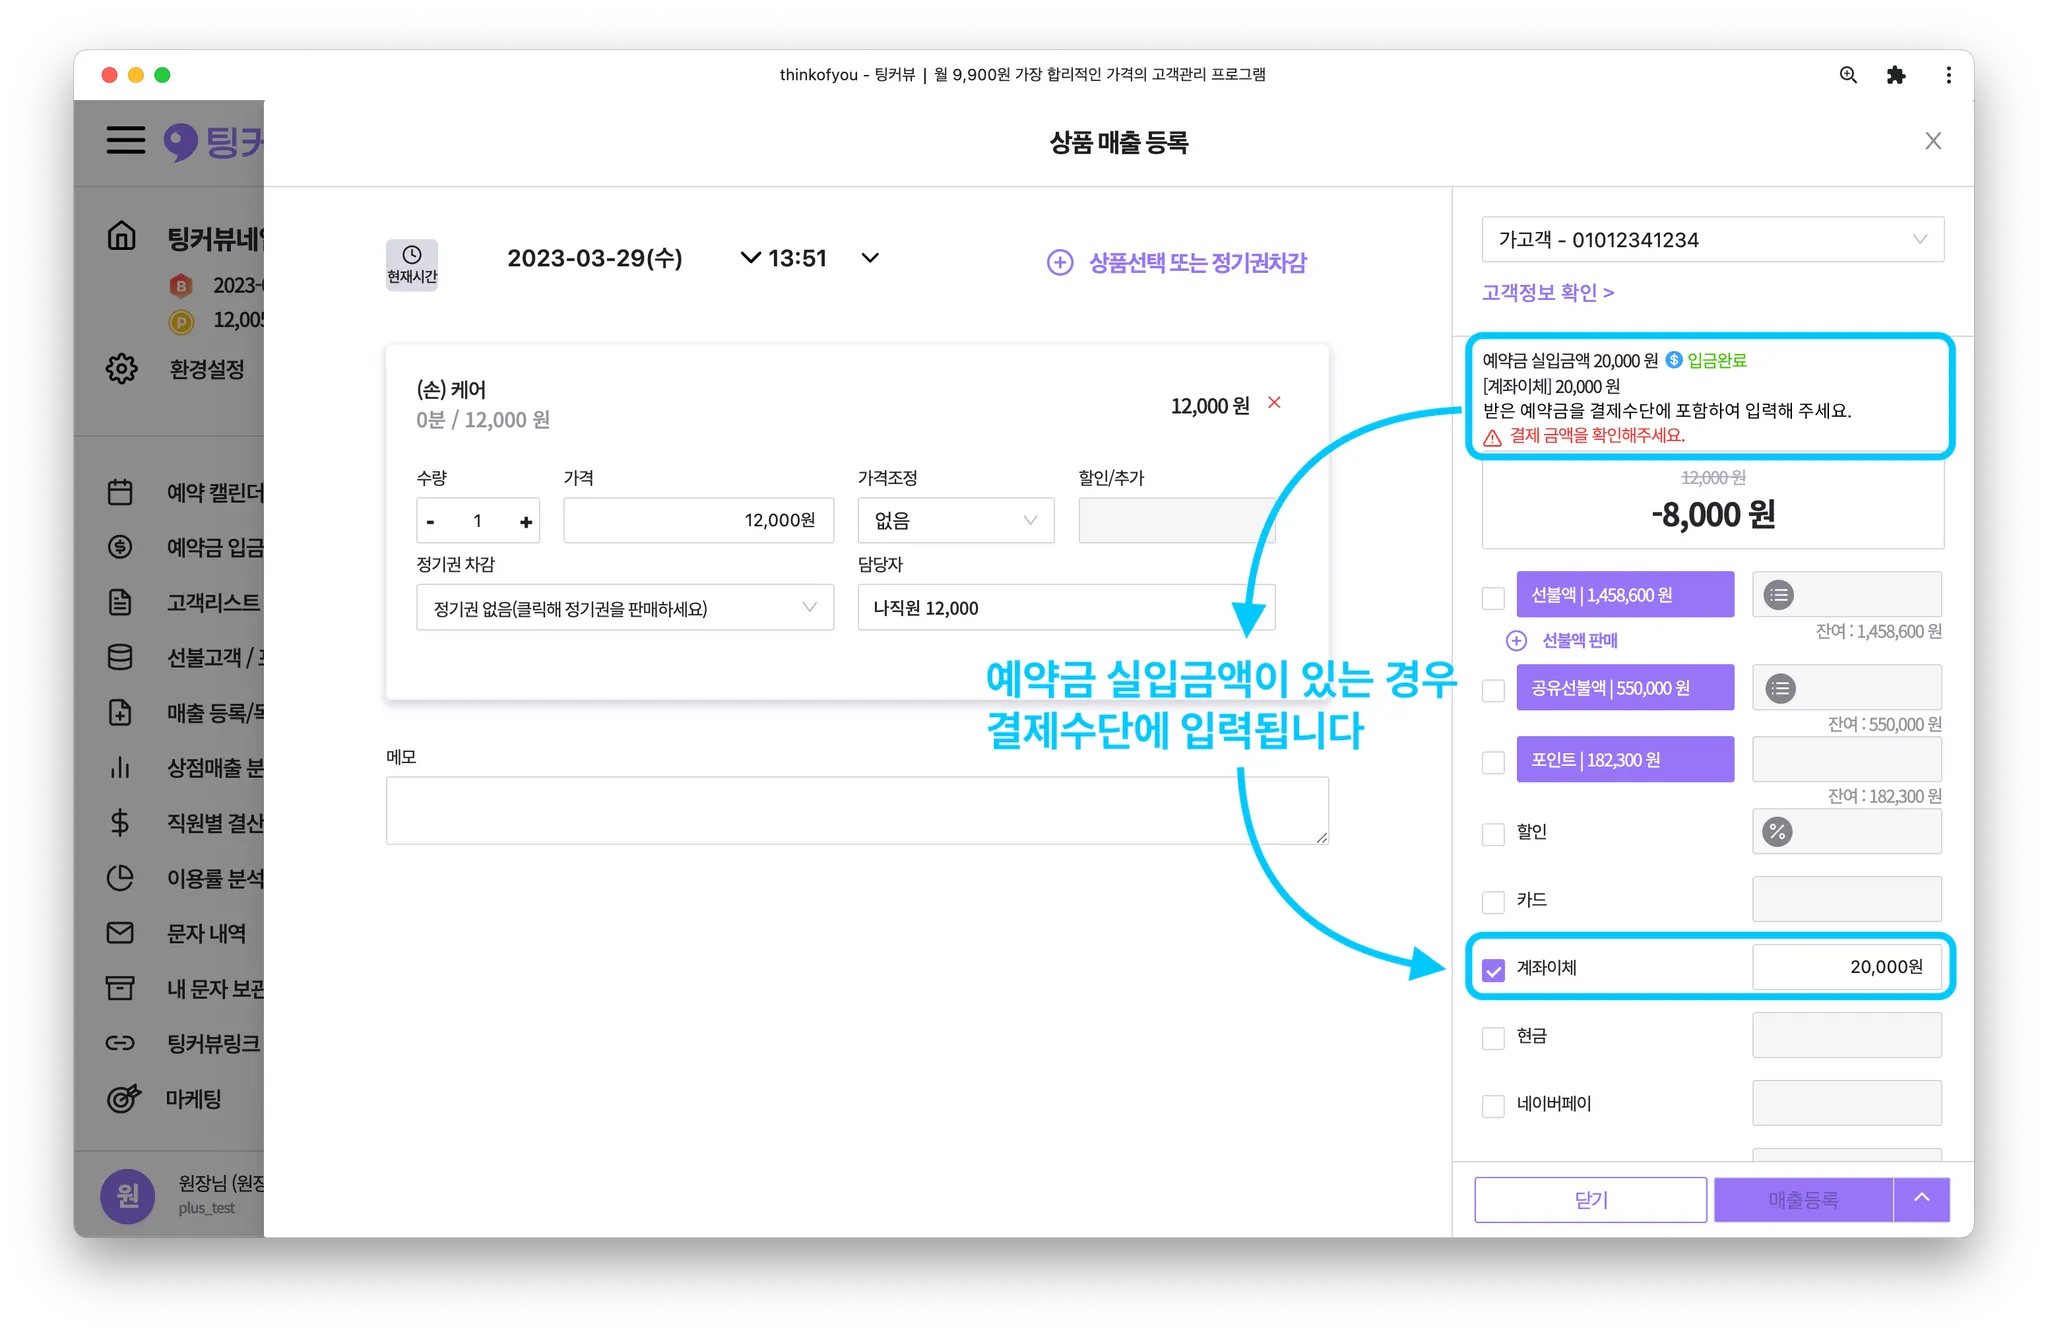This screenshot has height=1335, width=2048.
Task: Click the 메모 text area
Action: tap(856, 810)
